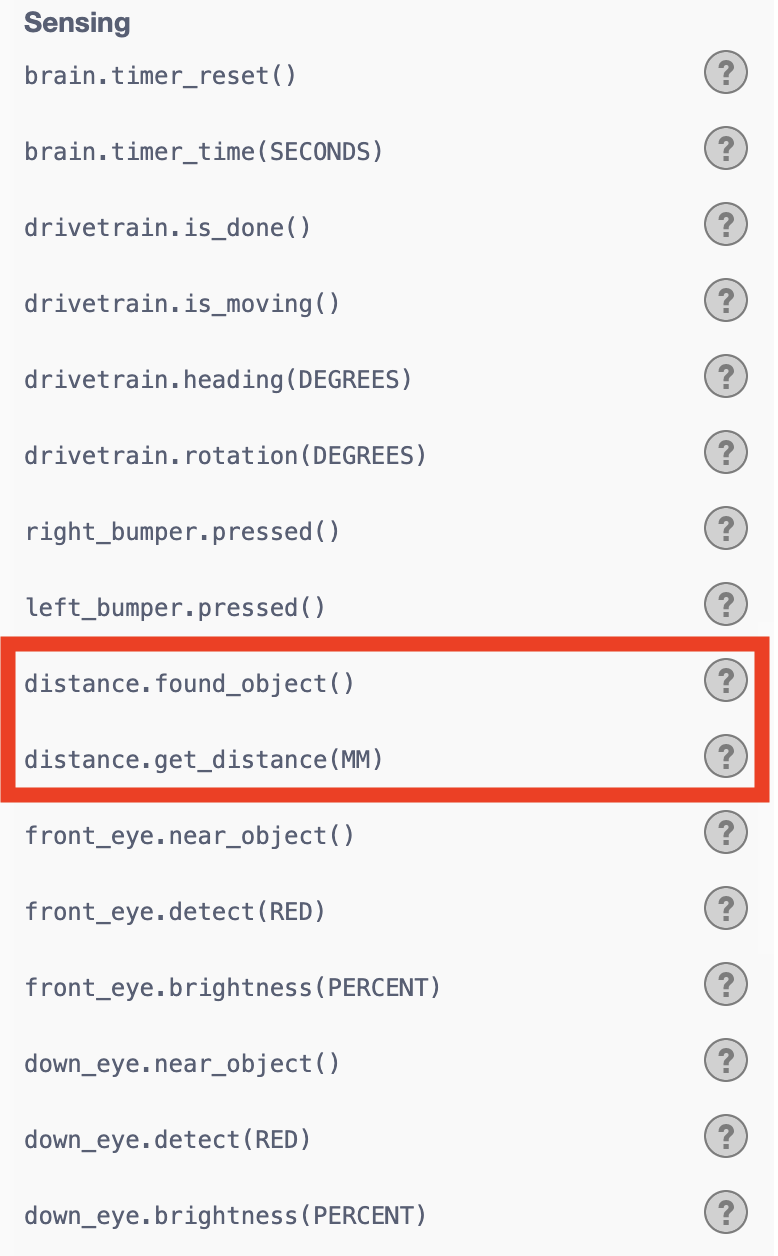
Task: Click the drivetrain.heading(DEGREES) command
Action: click(x=218, y=379)
